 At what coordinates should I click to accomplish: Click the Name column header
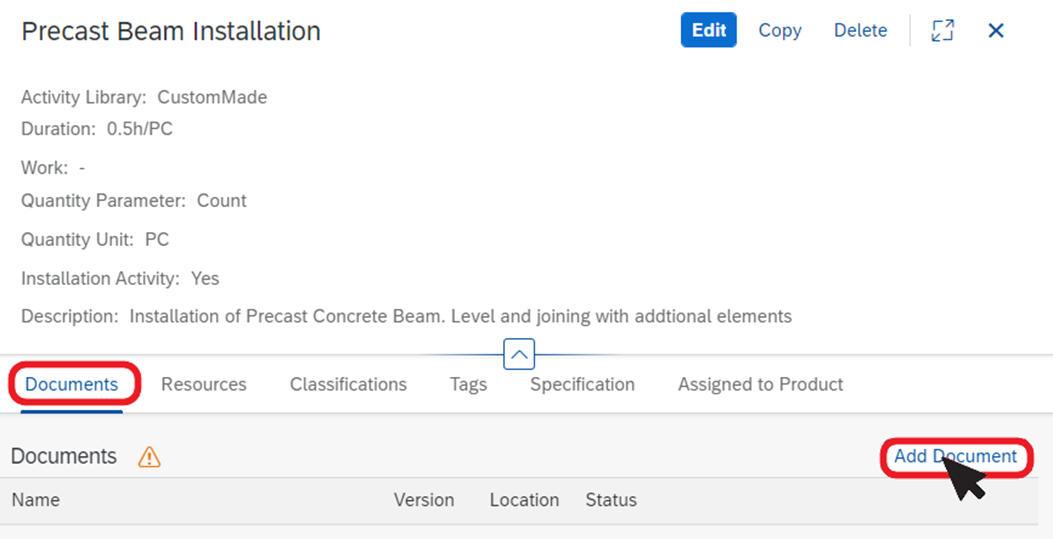(x=36, y=500)
